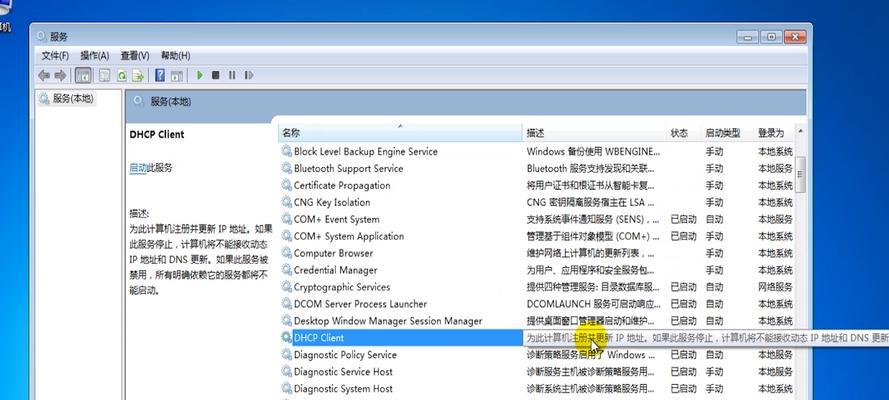Open the 操作(A) menu

pos(95,56)
